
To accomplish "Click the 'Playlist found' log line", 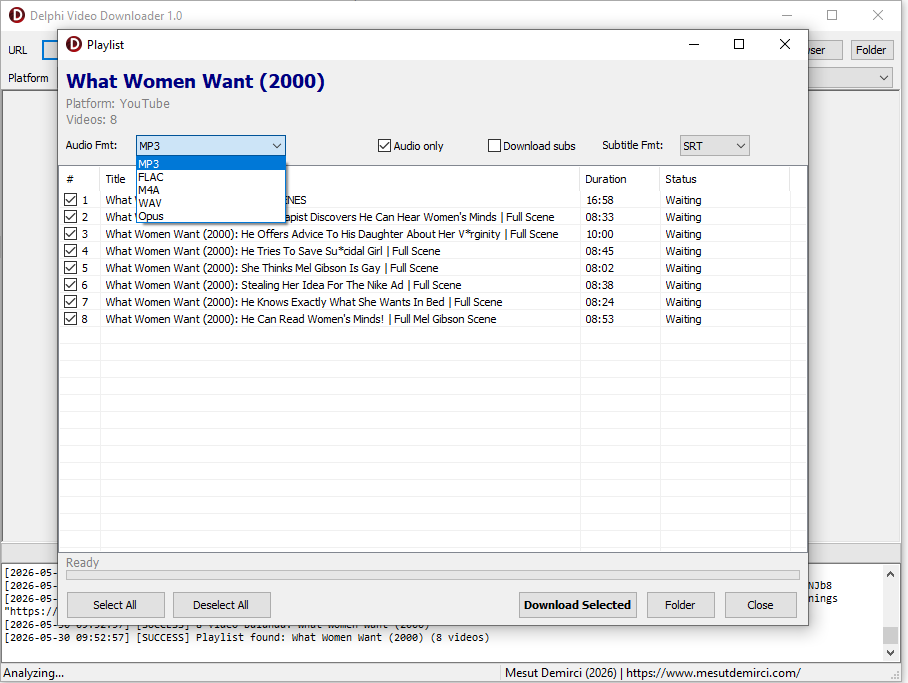I will [247, 637].
